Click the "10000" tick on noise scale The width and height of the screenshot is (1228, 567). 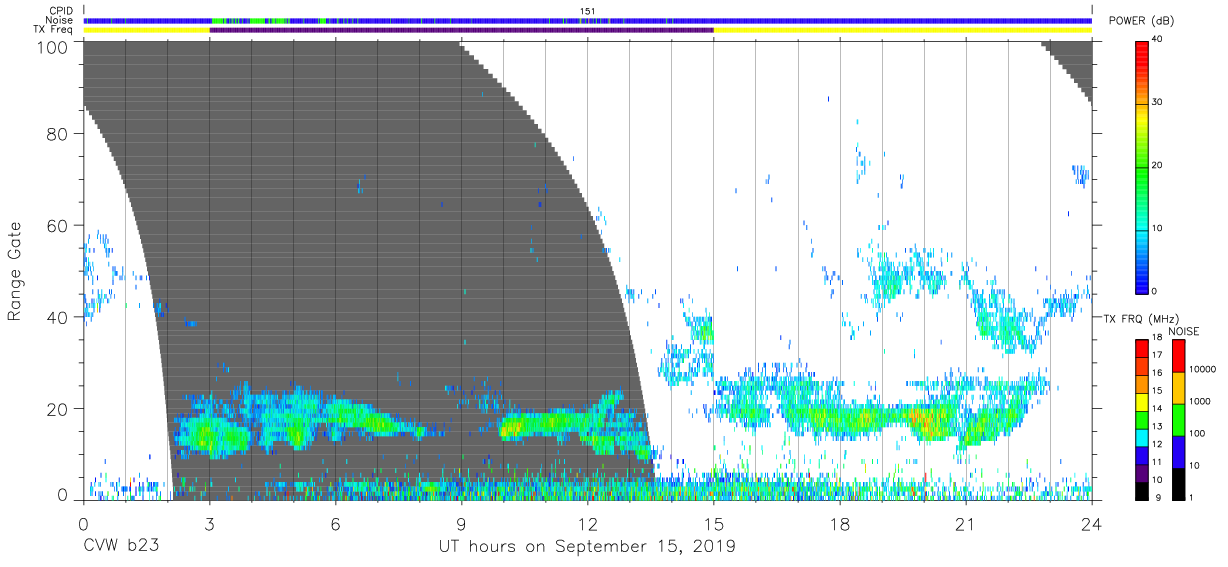pos(1203,369)
